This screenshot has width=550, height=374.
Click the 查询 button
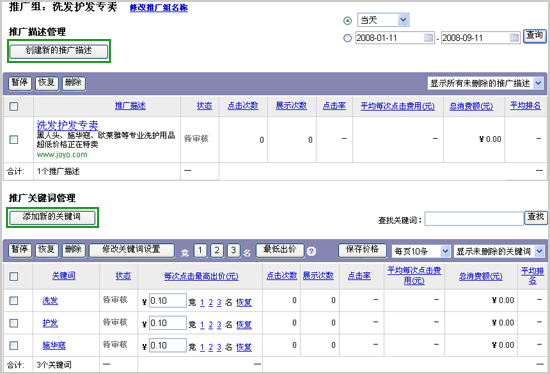tap(535, 36)
